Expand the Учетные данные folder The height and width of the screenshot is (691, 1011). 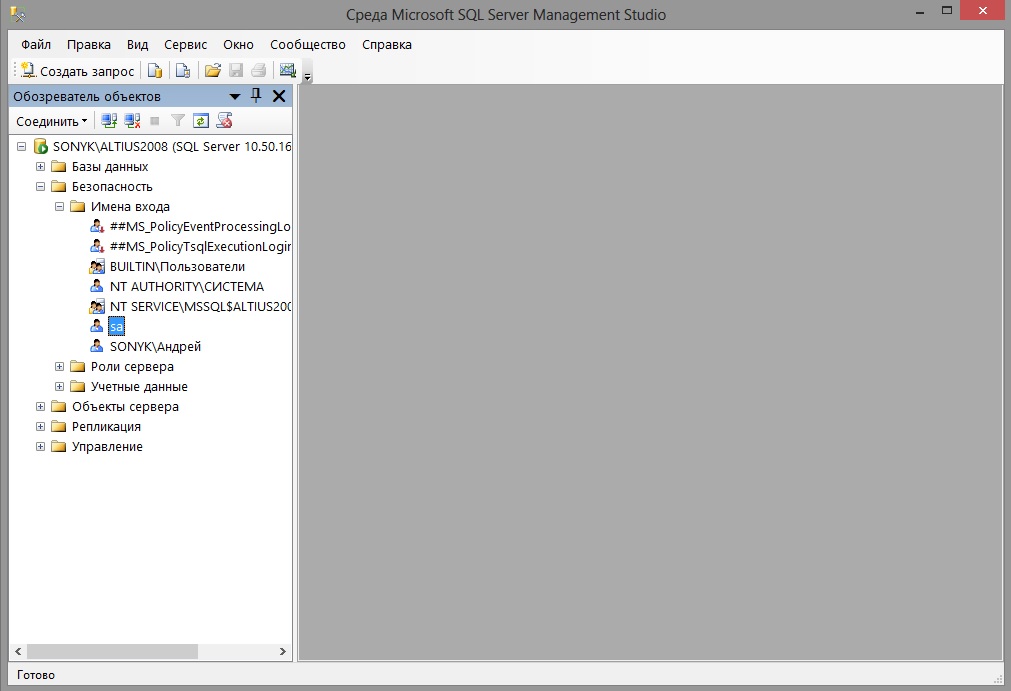click(59, 386)
